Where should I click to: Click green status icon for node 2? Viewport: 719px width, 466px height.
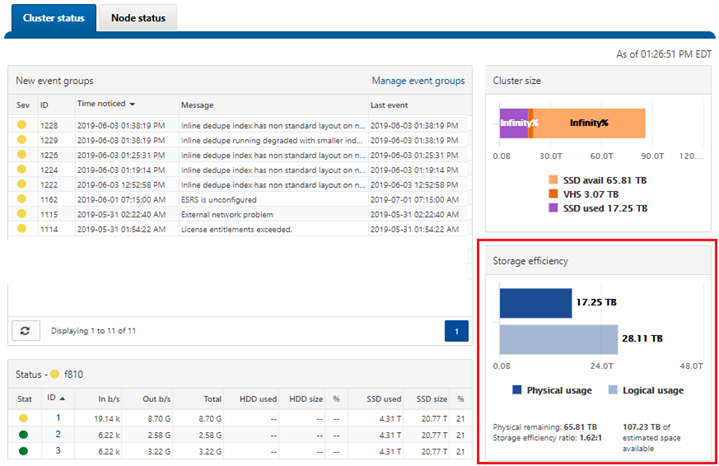pyautogui.click(x=22, y=434)
